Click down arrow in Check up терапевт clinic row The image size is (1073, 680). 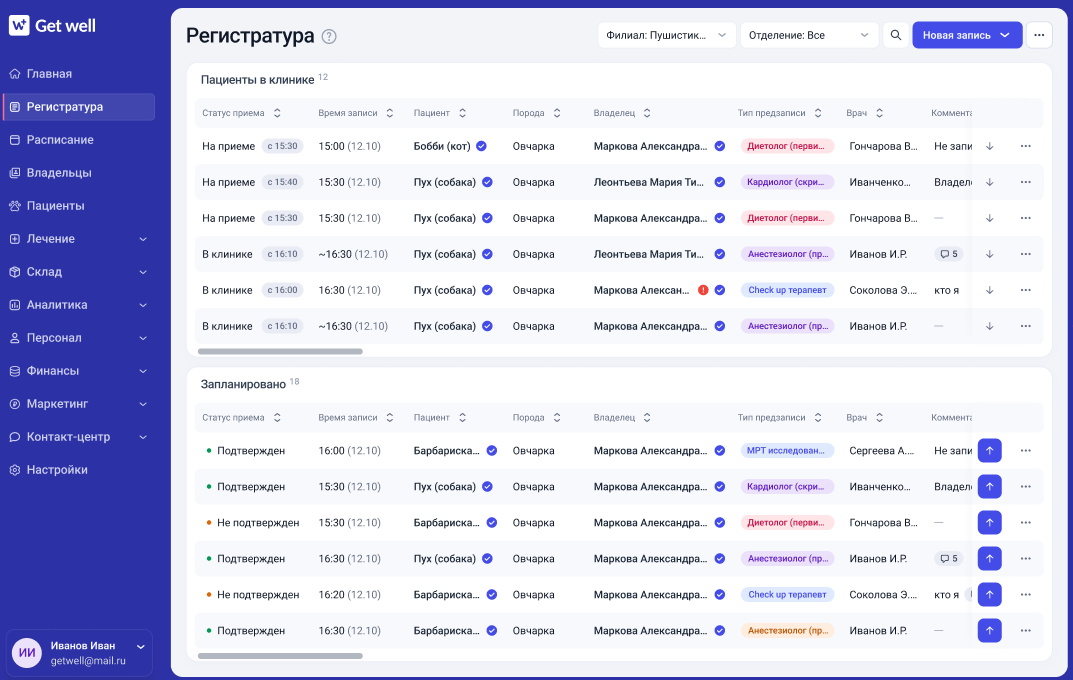click(x=990, y=290)
